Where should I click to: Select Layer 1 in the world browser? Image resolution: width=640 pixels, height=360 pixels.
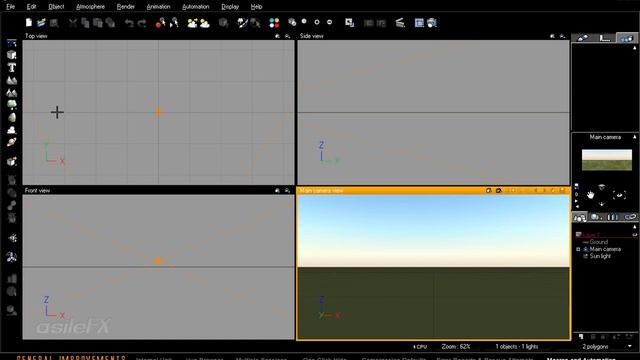click(x=591, y=235)
